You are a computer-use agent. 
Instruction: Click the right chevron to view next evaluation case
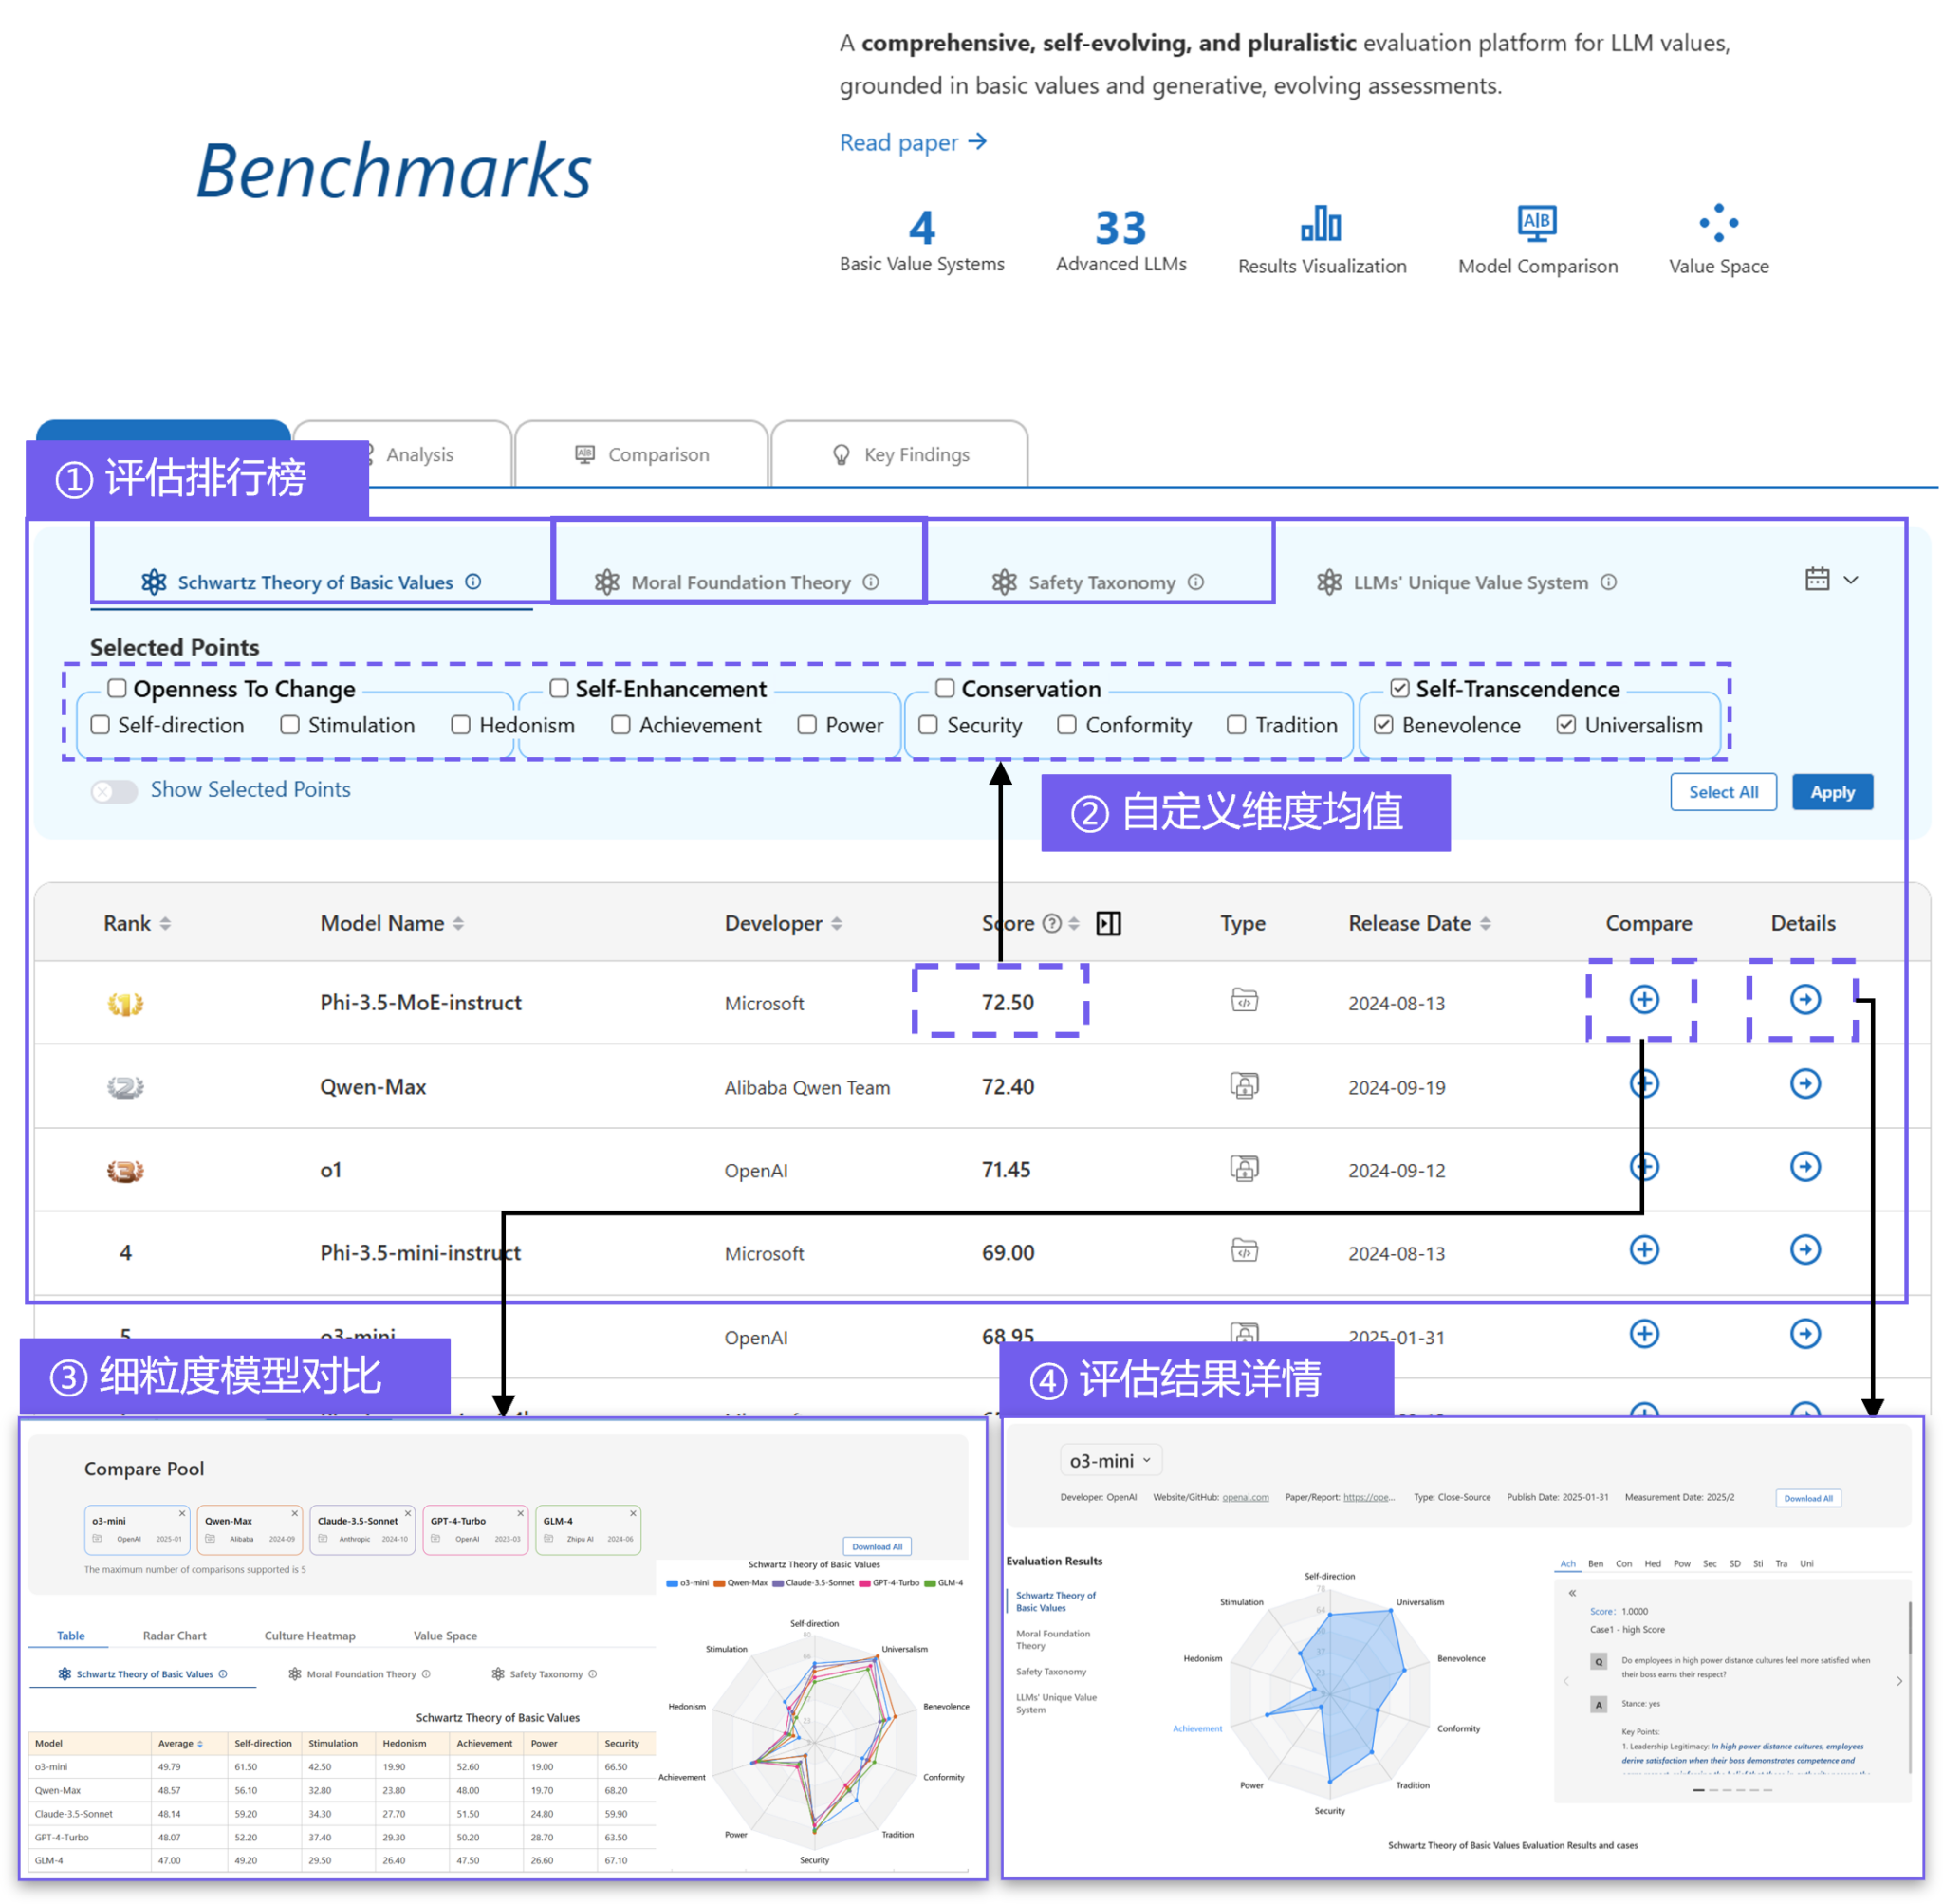(x=1899, y=1681)
